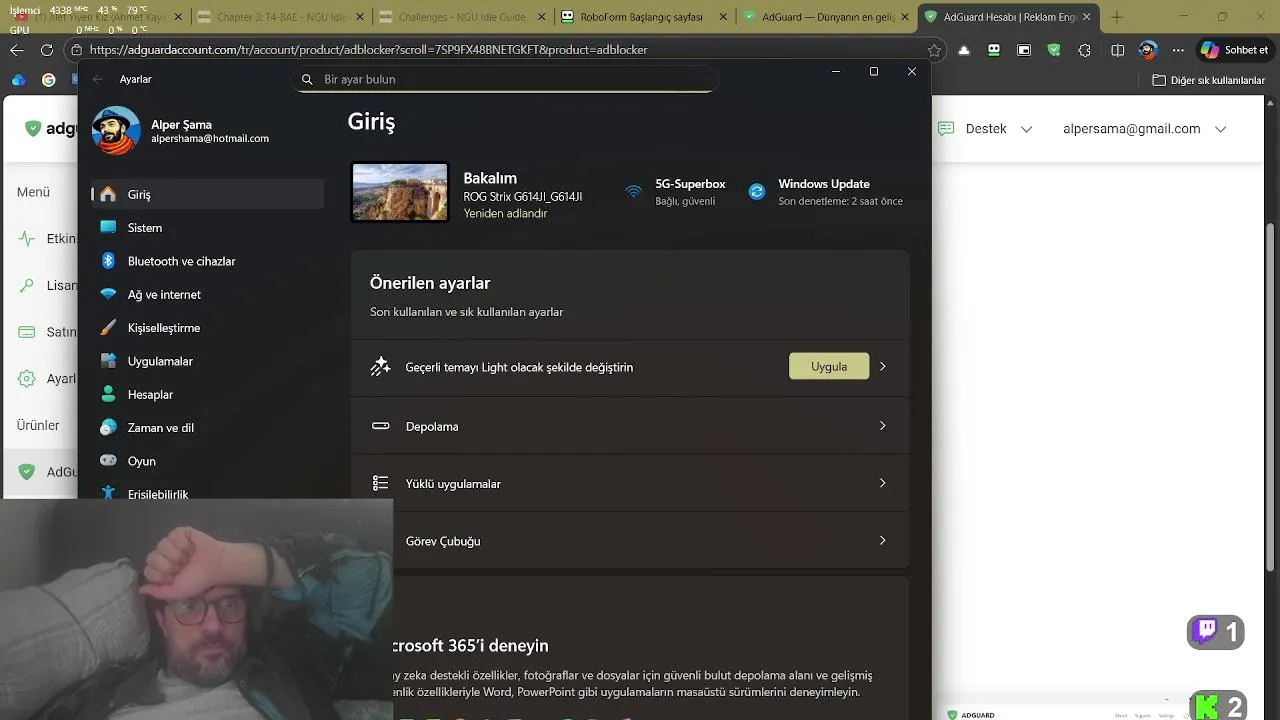
Task: Click the theme sparkle icon
Action: pos(380,367)
